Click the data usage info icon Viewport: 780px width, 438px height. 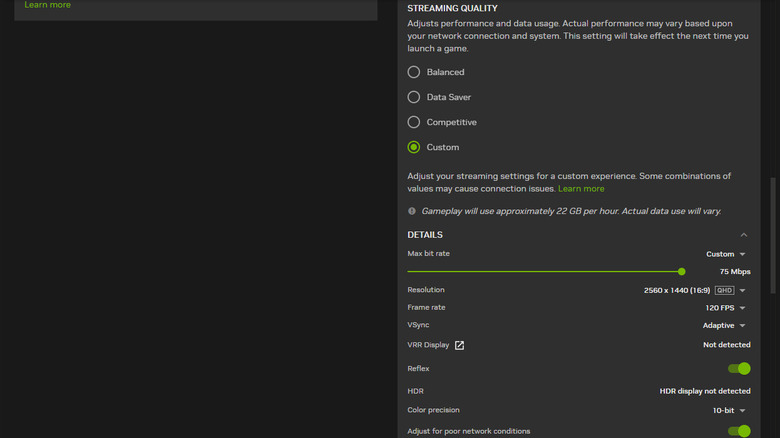coord(412,211)
